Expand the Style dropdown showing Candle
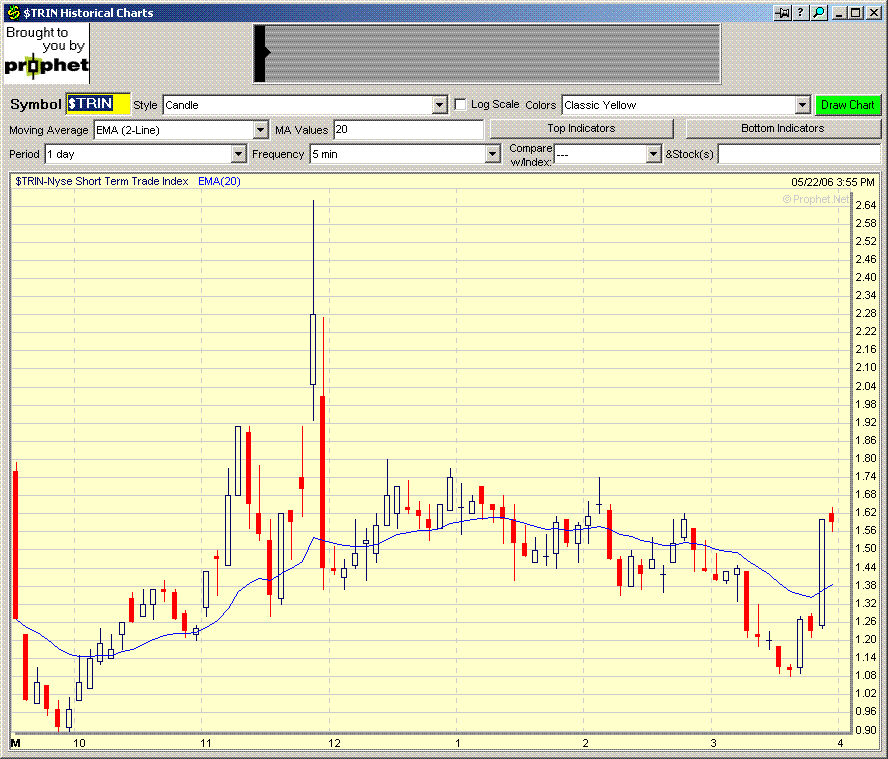Viewport: 888px width, 759px height. tap(439, 105)
